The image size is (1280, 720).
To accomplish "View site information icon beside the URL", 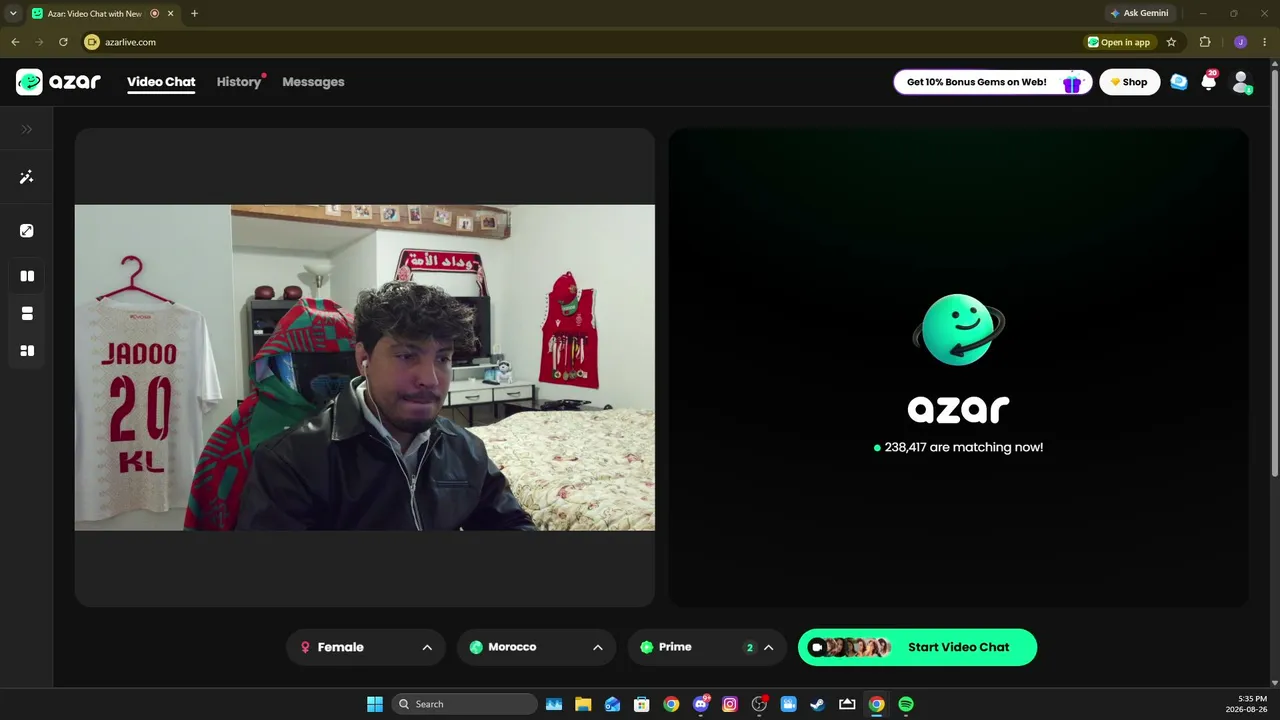I will tap(92, 42).
